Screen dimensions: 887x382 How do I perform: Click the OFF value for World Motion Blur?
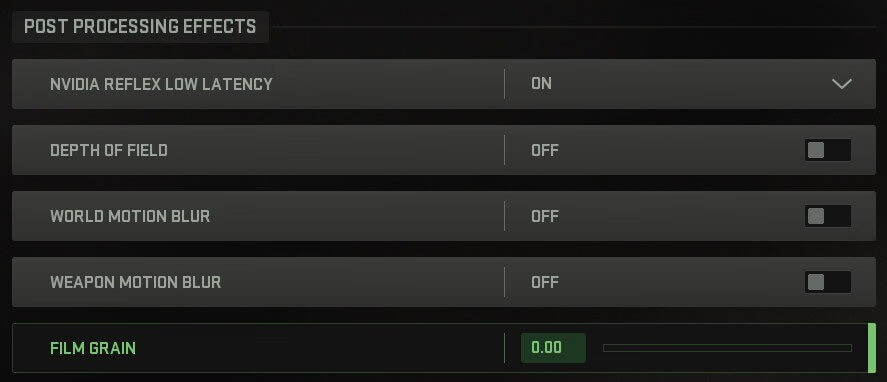[x=545, y=216]
